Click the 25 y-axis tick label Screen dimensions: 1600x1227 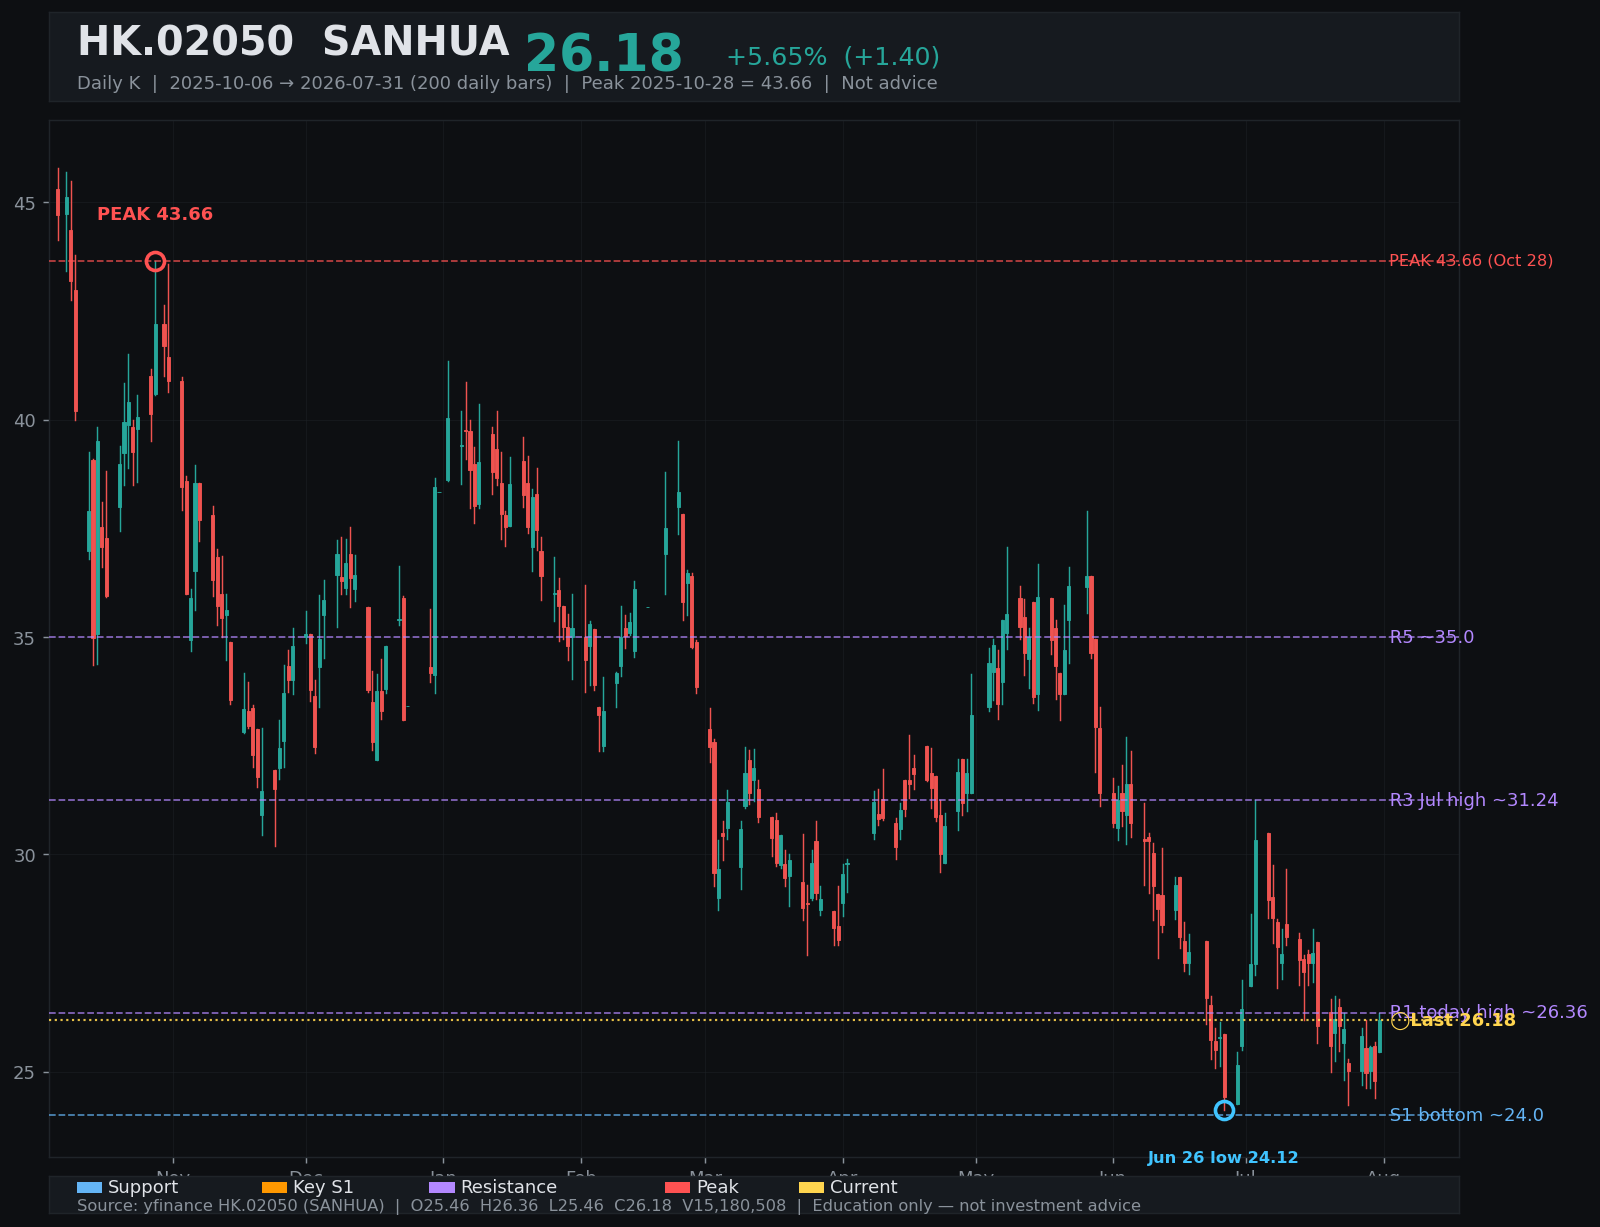point(25,1072)
